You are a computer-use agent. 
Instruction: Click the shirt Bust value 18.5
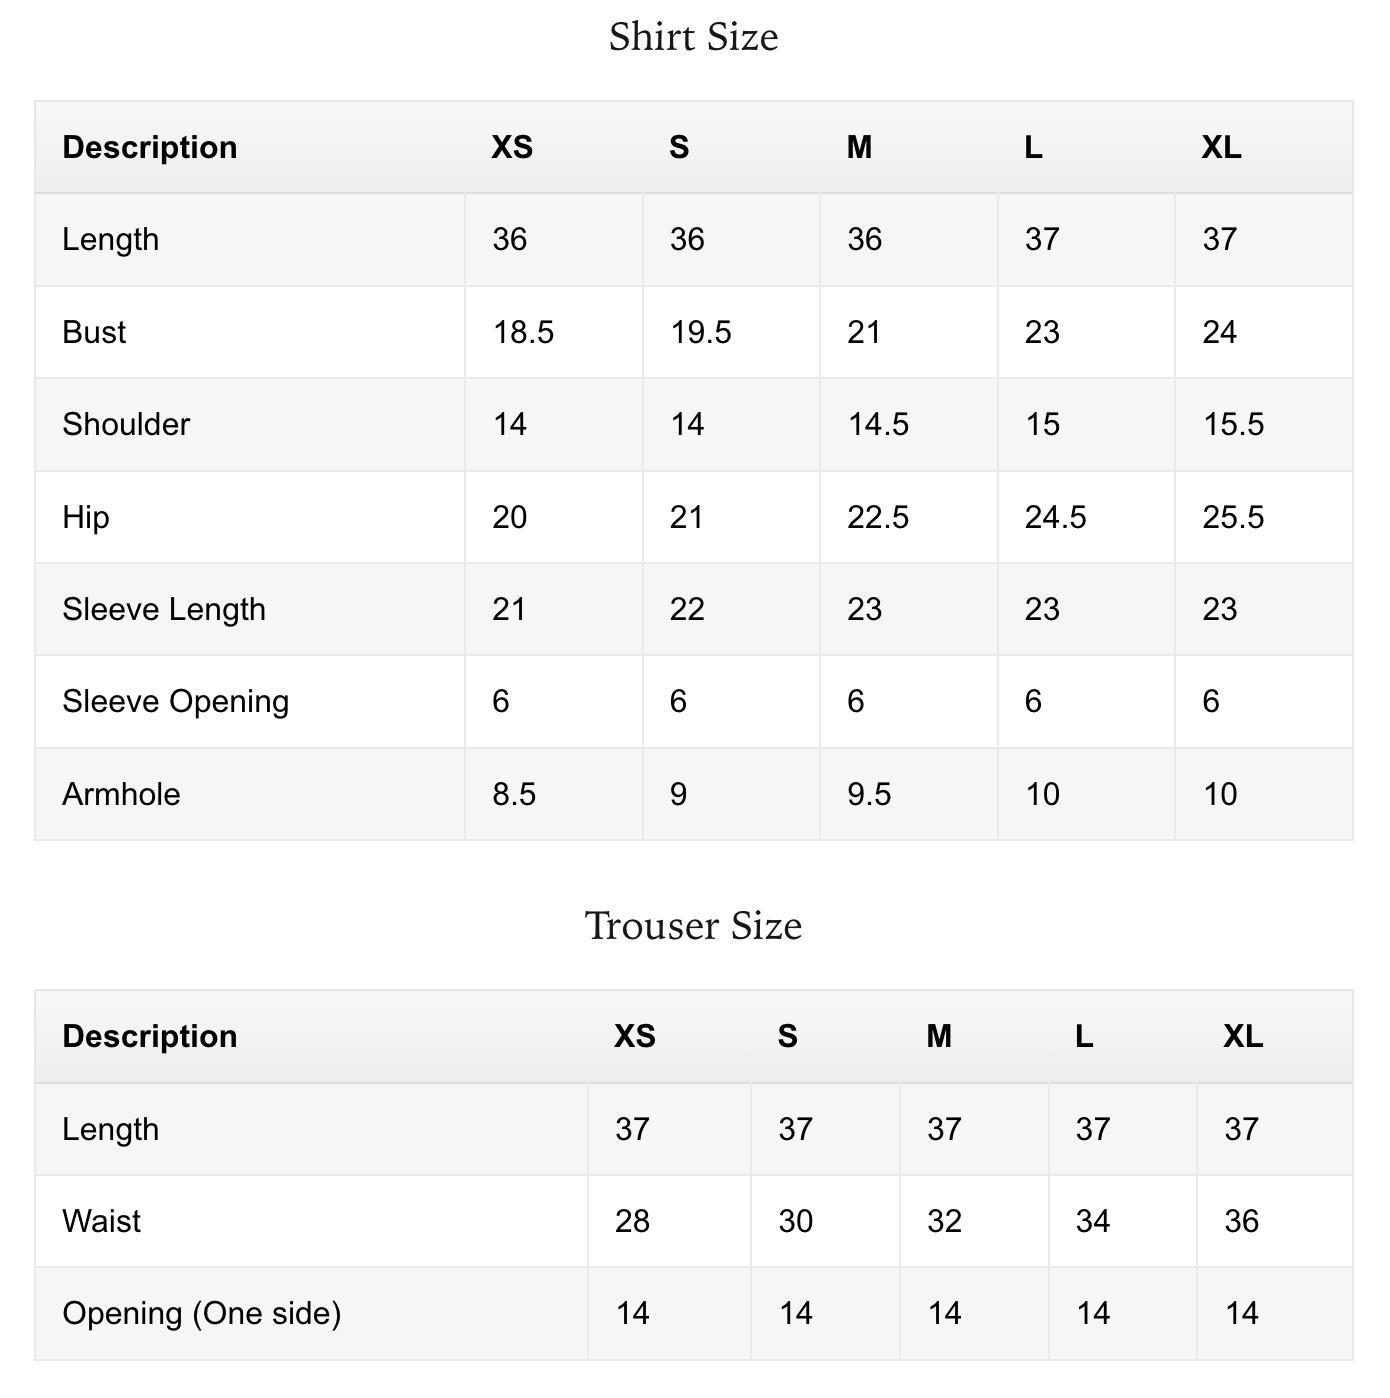point(523,332)
